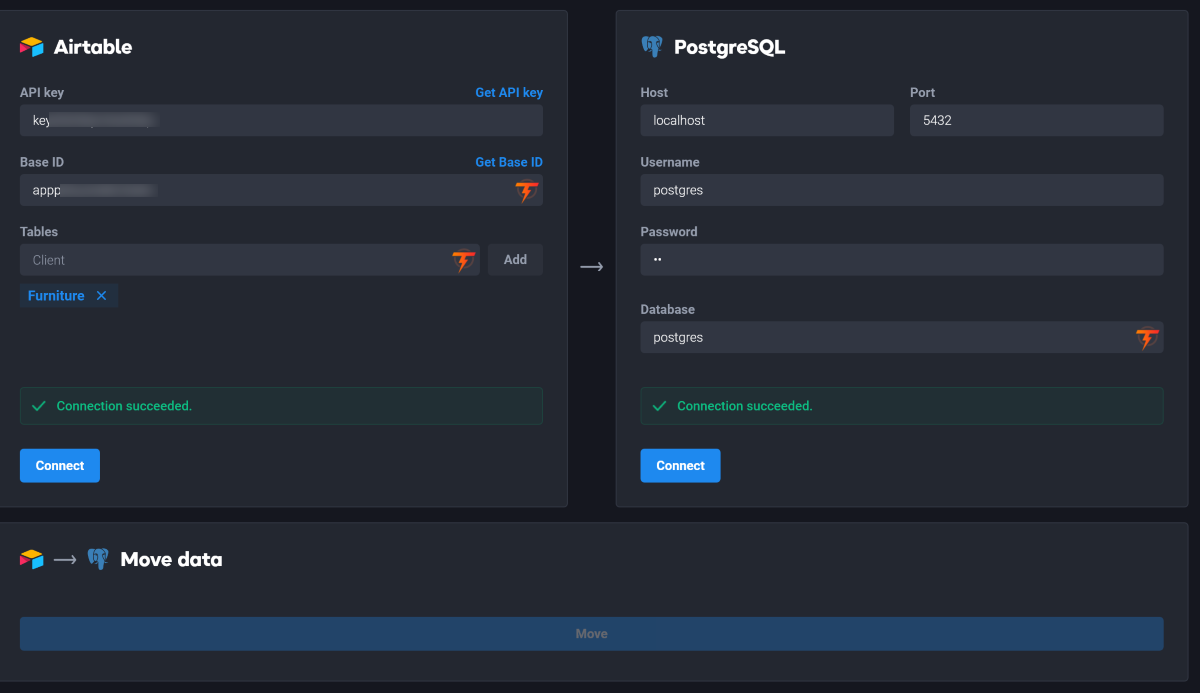Connect to PostgreSQL

pyautogui.click(x=681, y=466)
